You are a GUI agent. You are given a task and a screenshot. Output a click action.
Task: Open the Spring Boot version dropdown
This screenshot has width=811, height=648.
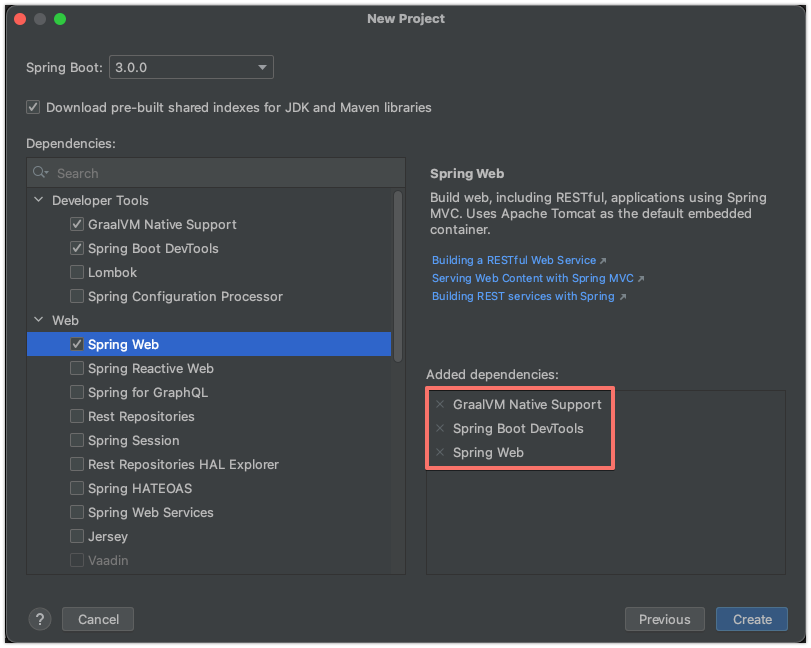191,67
